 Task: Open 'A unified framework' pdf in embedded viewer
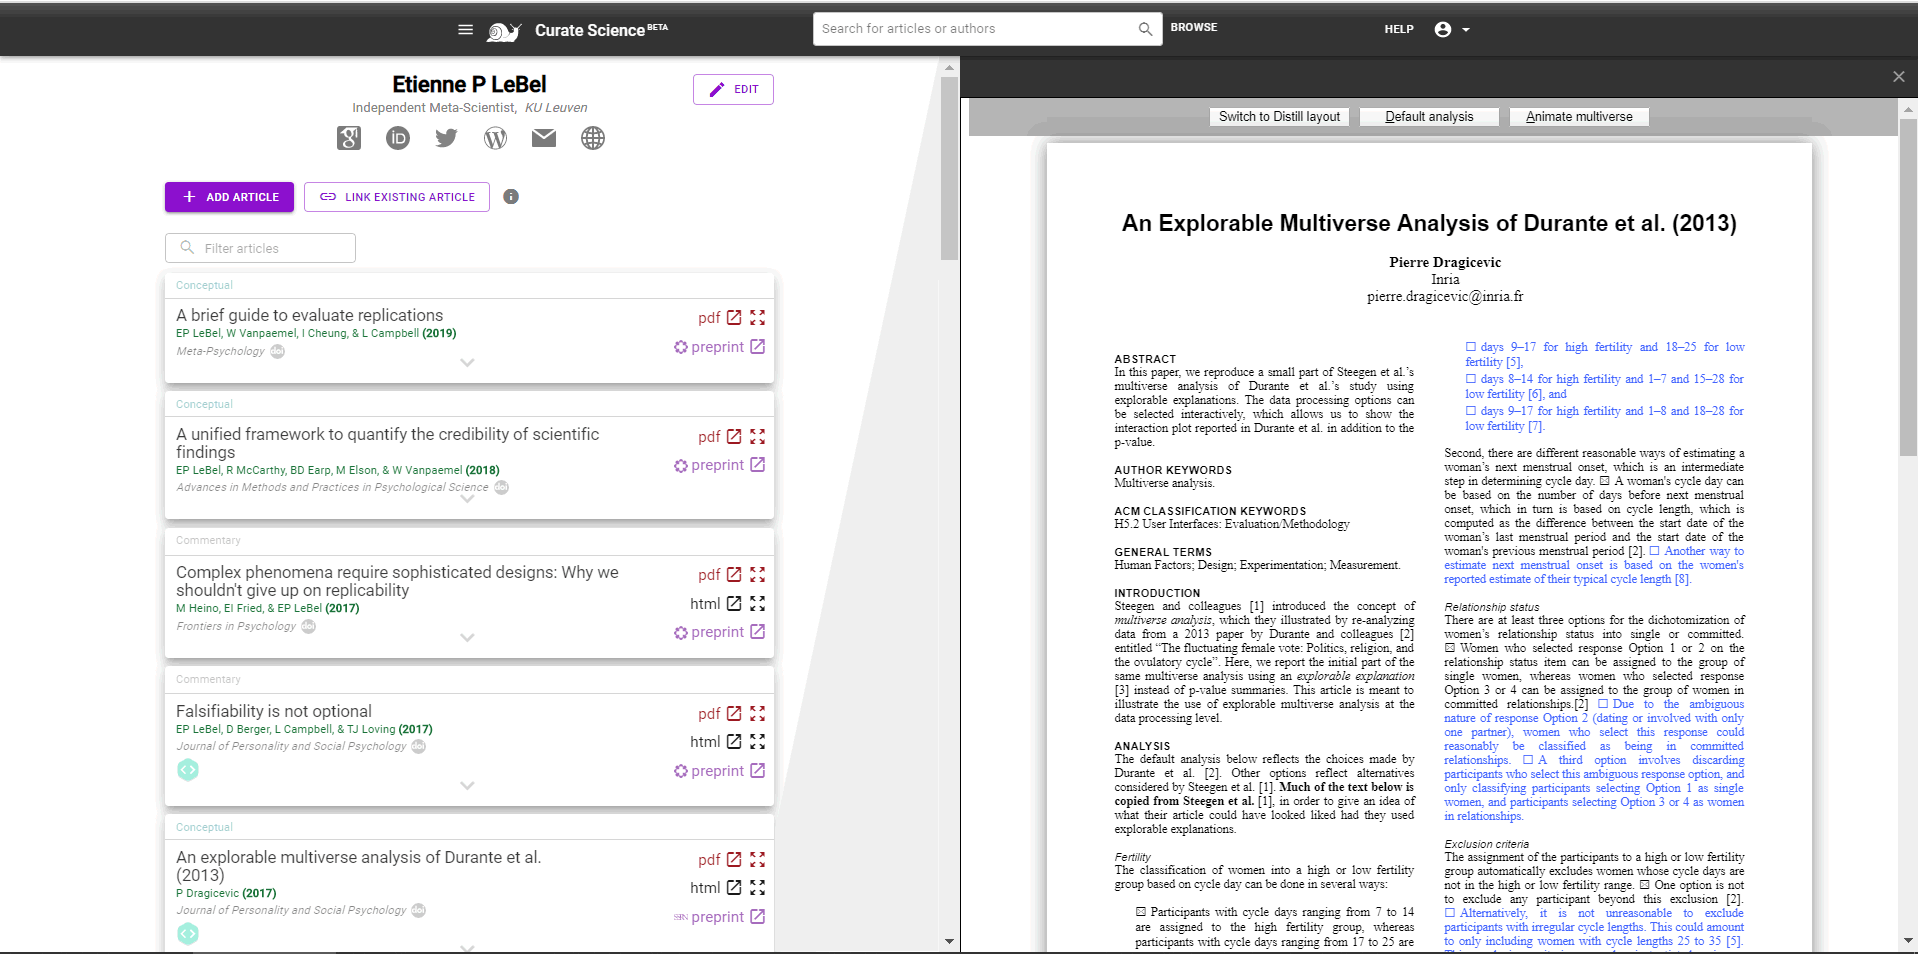pos(758,436)
